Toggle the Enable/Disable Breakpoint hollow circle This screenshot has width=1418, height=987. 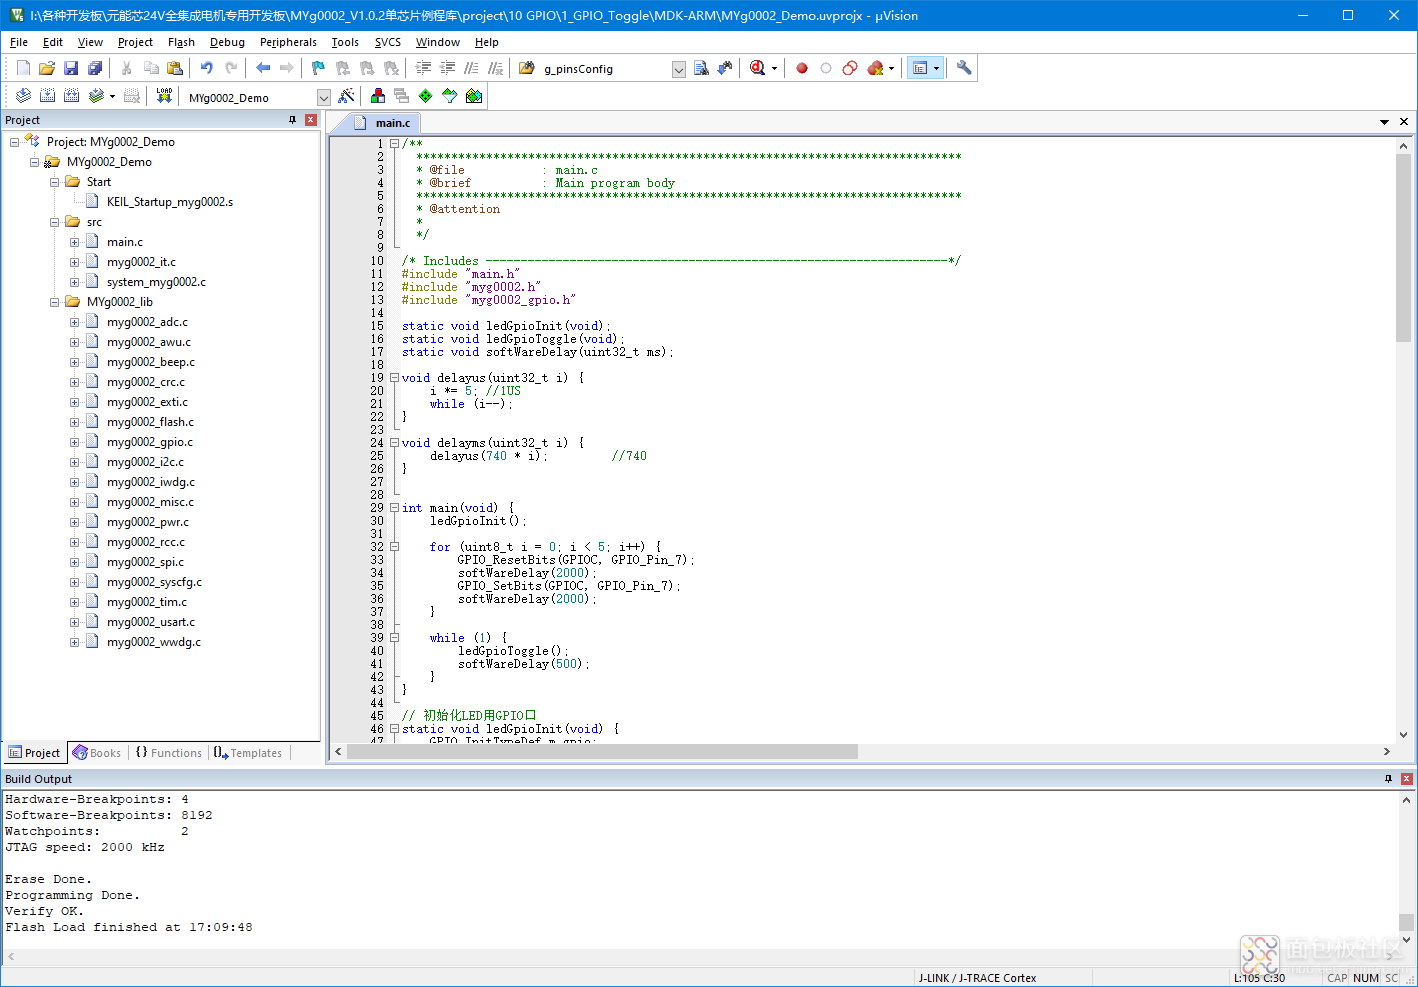pyautogui.click(x=826, y=68)
